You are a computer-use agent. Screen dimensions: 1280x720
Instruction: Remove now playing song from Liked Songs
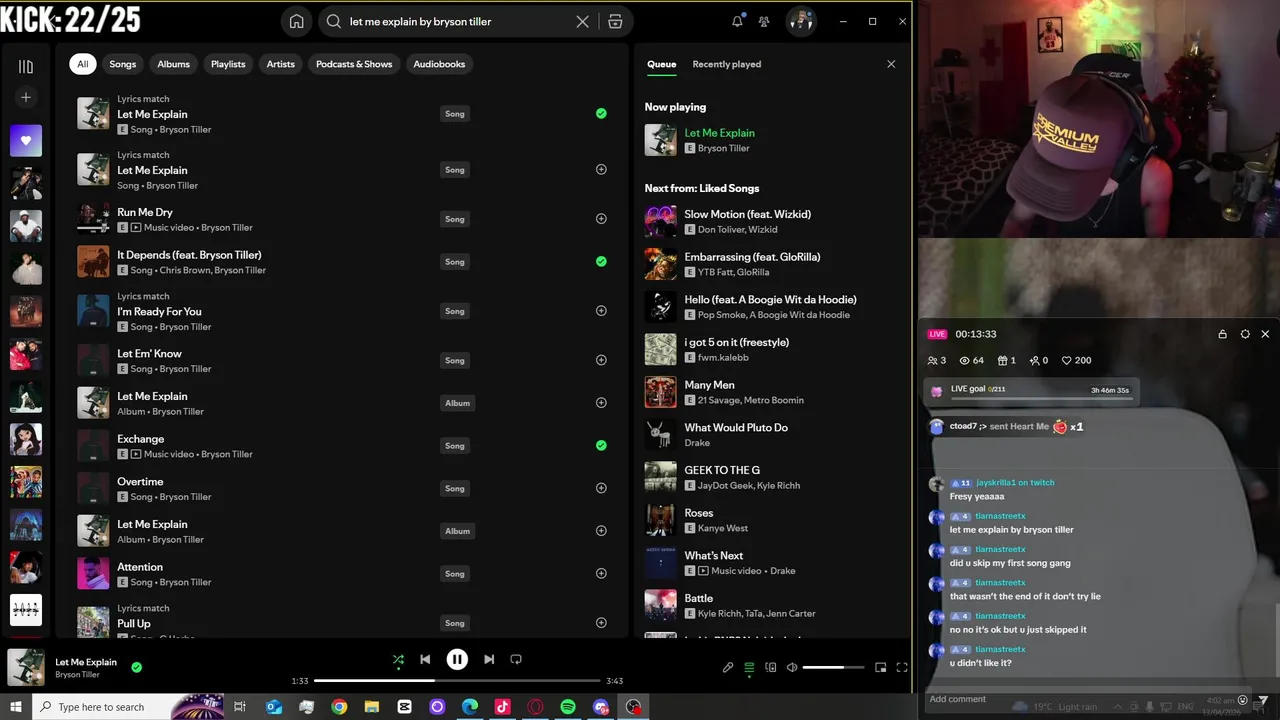coord(136,667)
